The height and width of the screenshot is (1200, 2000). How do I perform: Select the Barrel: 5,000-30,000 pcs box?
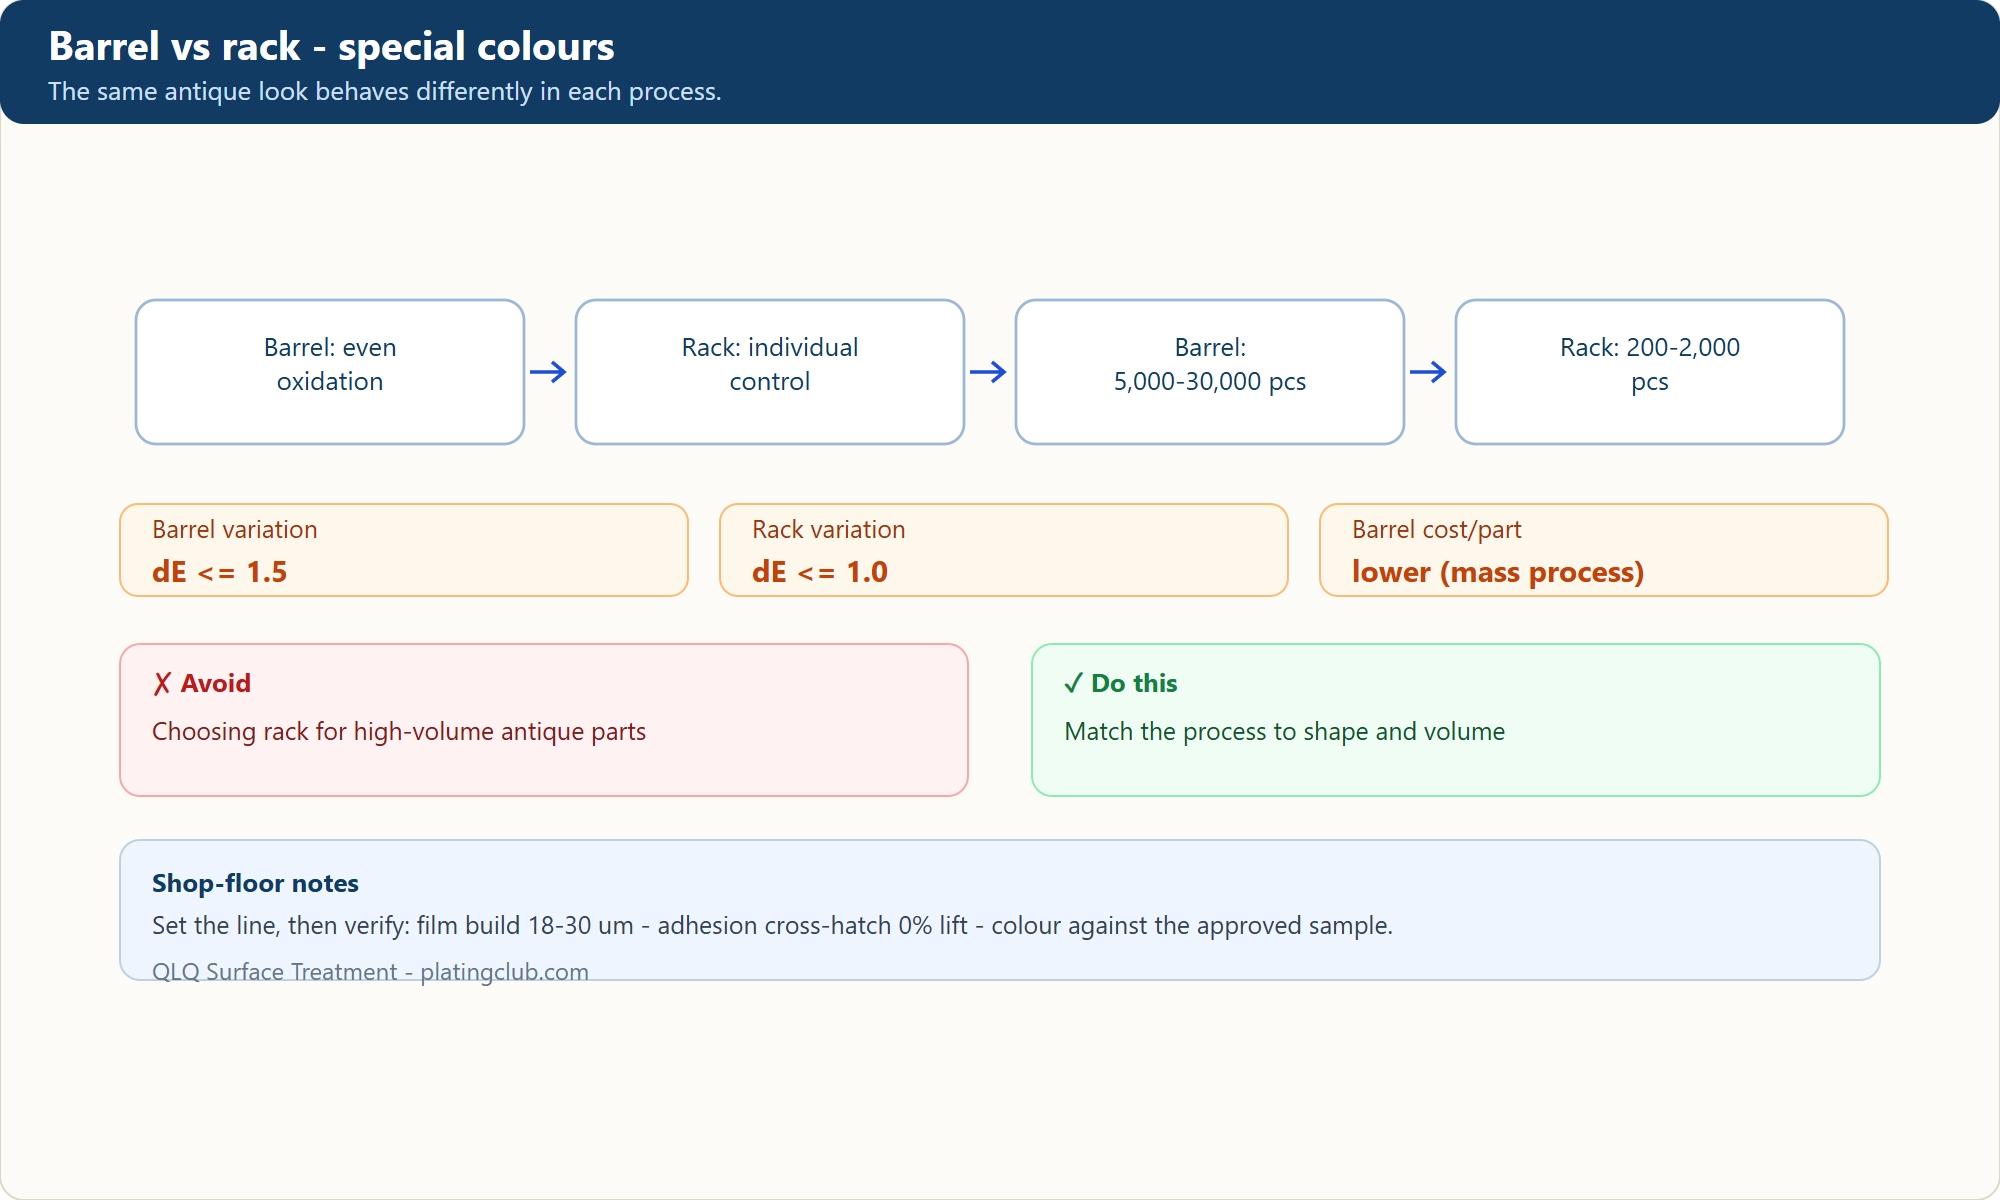tap(1210, 372)
